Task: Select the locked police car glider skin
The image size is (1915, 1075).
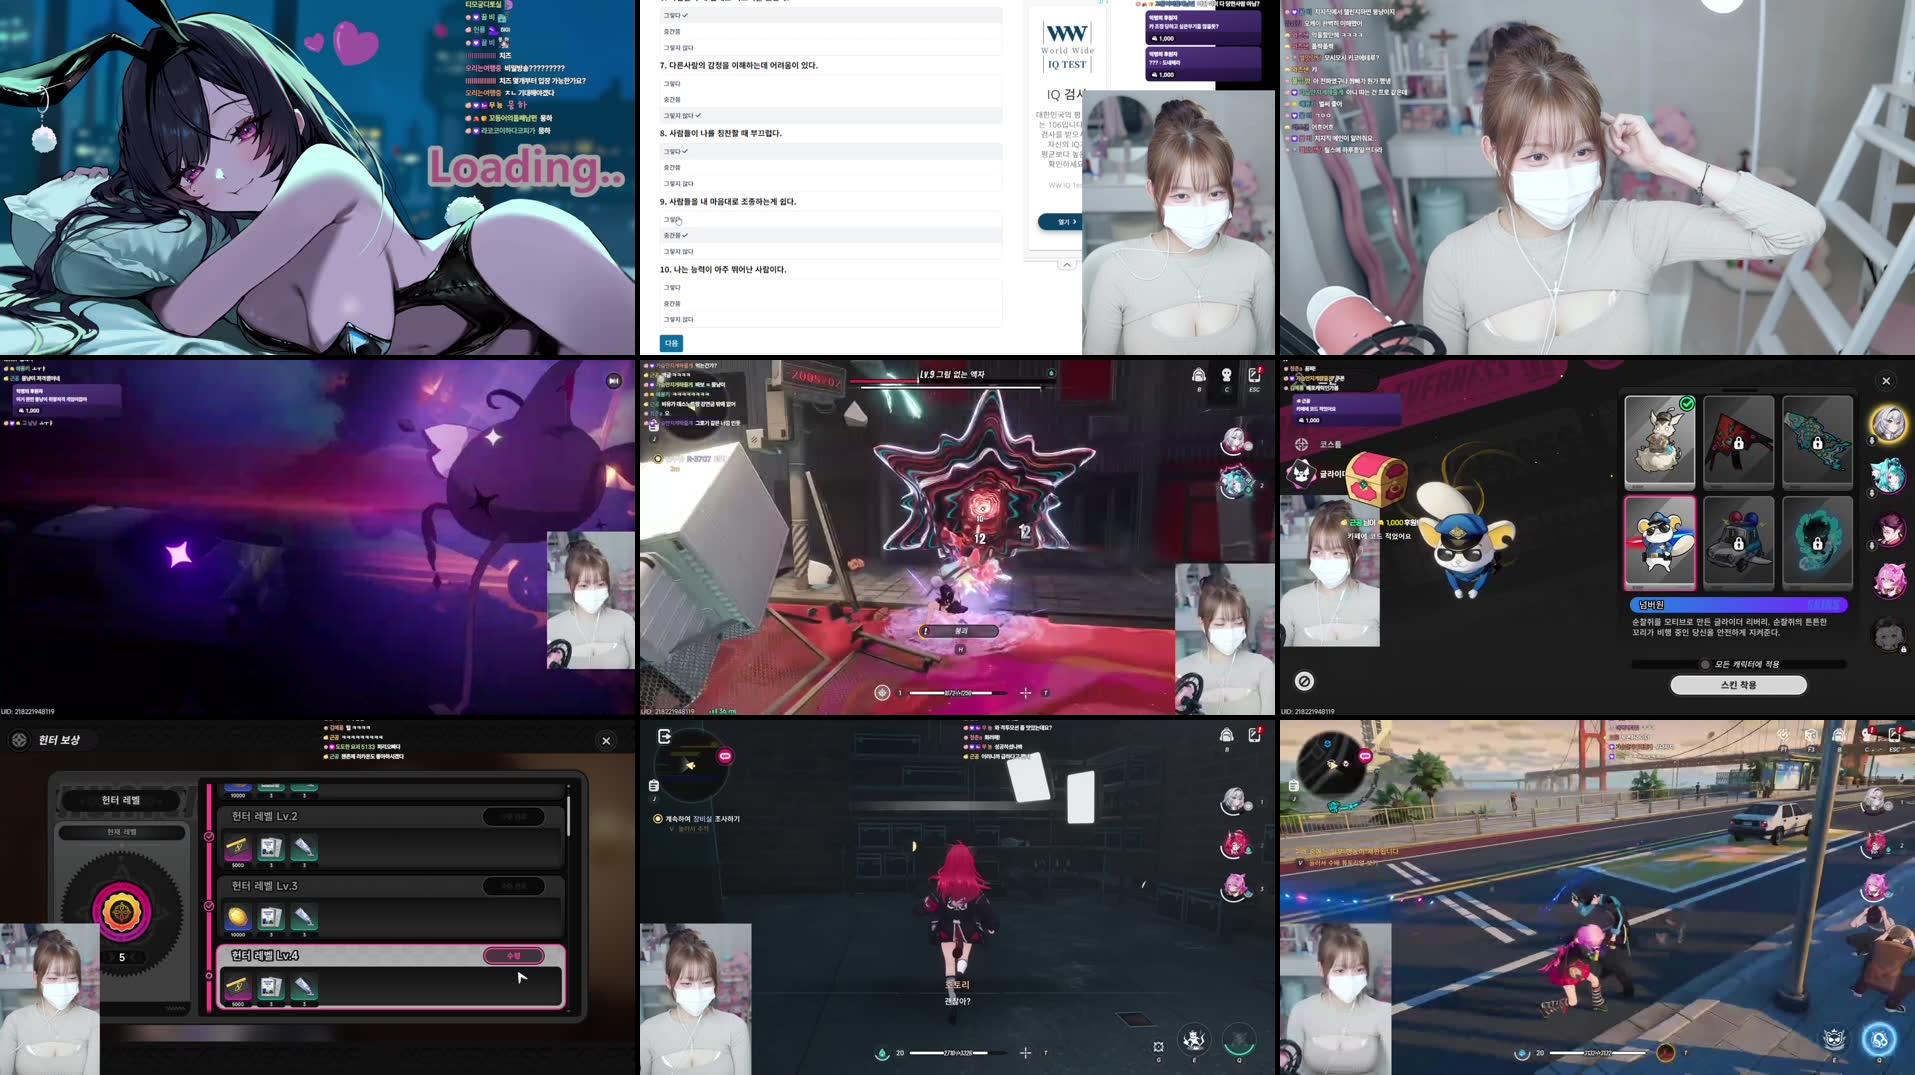Action: tap(1738, 541)
